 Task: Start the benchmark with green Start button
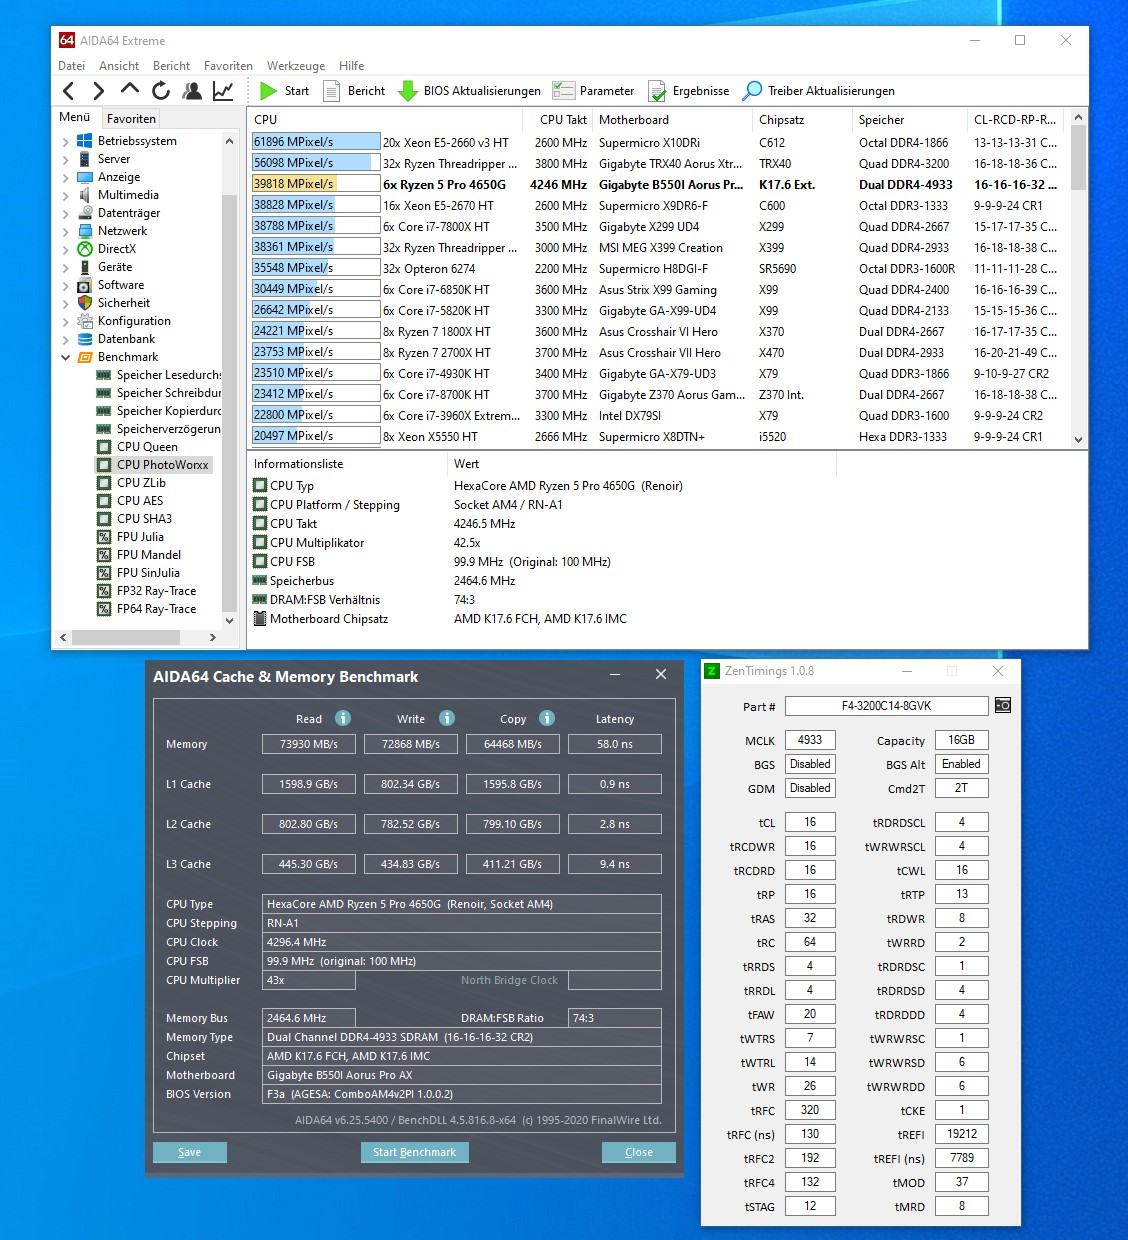284,91
